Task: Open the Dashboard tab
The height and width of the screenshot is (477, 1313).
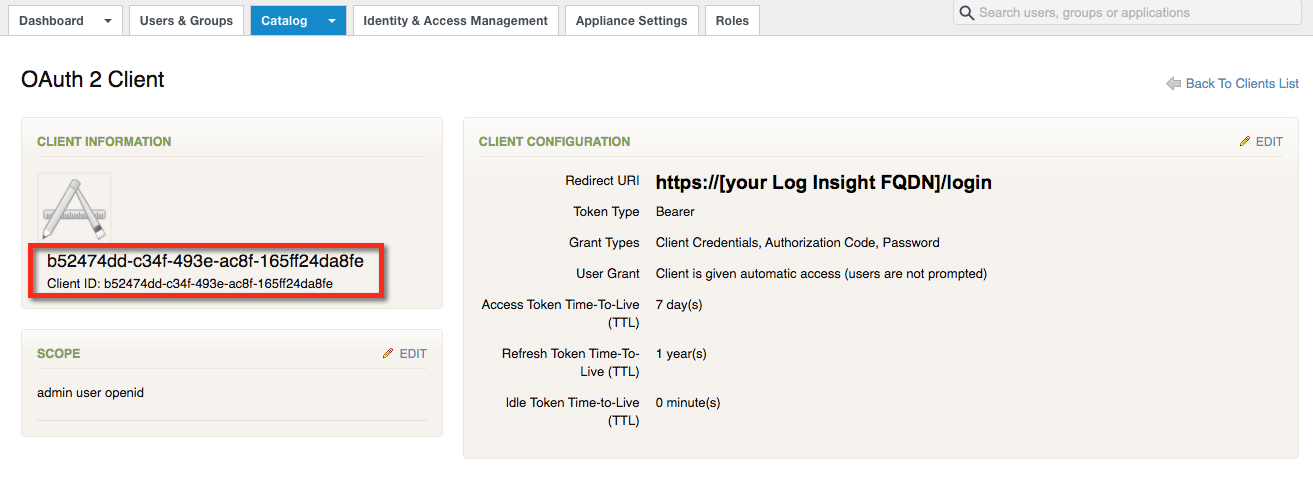Action: [x=52, y=20]
